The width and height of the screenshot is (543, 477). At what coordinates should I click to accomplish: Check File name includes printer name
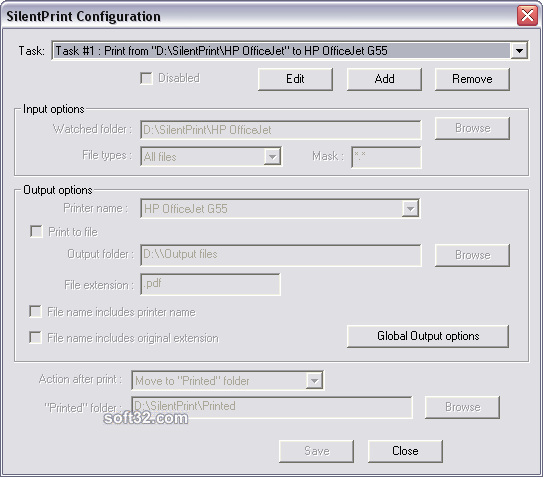[x=35, y=312]
